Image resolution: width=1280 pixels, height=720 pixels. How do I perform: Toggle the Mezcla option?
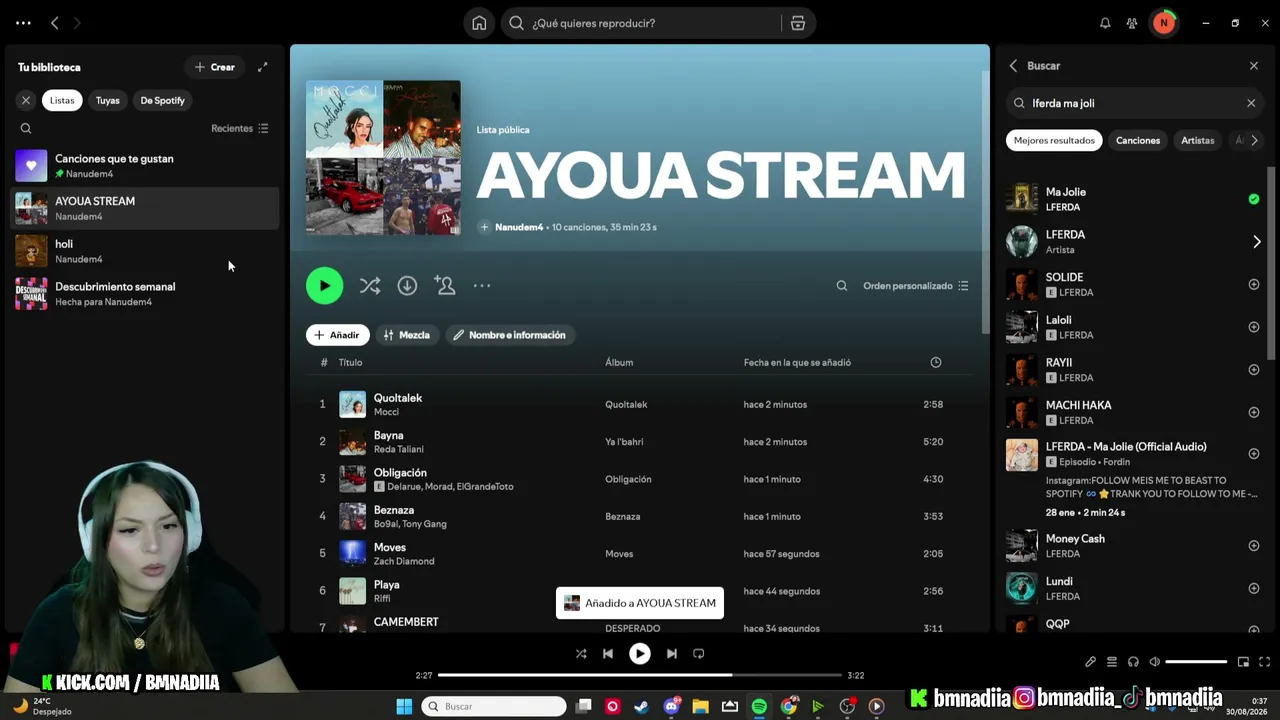point(407,335)
